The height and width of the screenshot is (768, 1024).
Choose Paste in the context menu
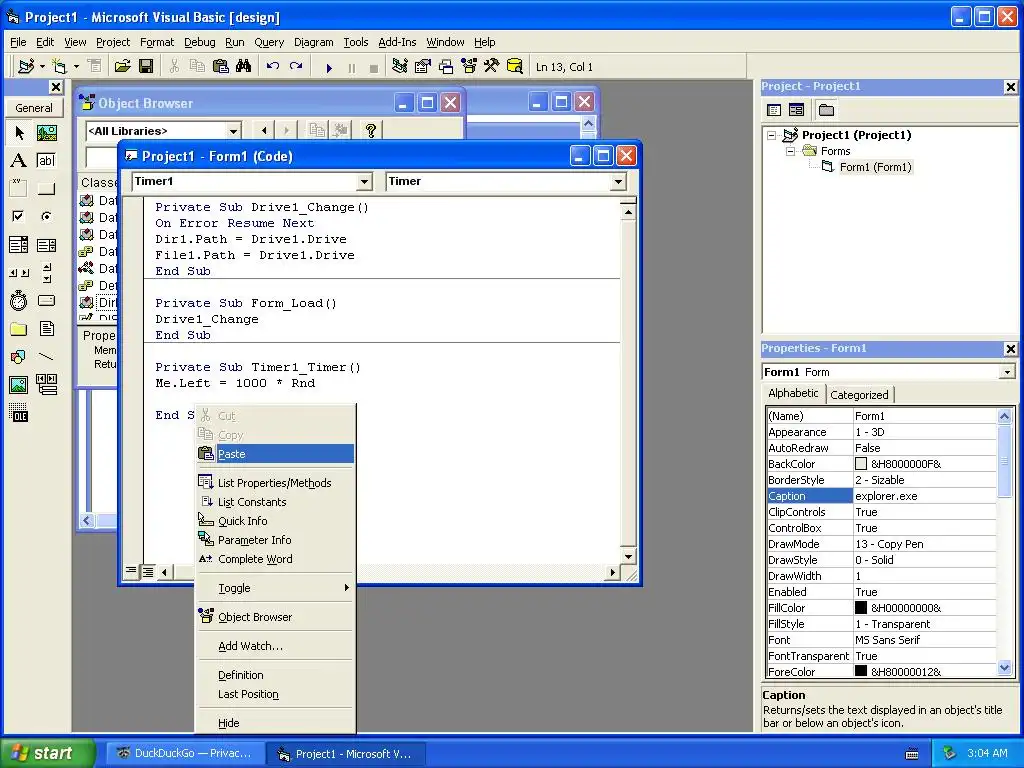[x=275, y=454]
